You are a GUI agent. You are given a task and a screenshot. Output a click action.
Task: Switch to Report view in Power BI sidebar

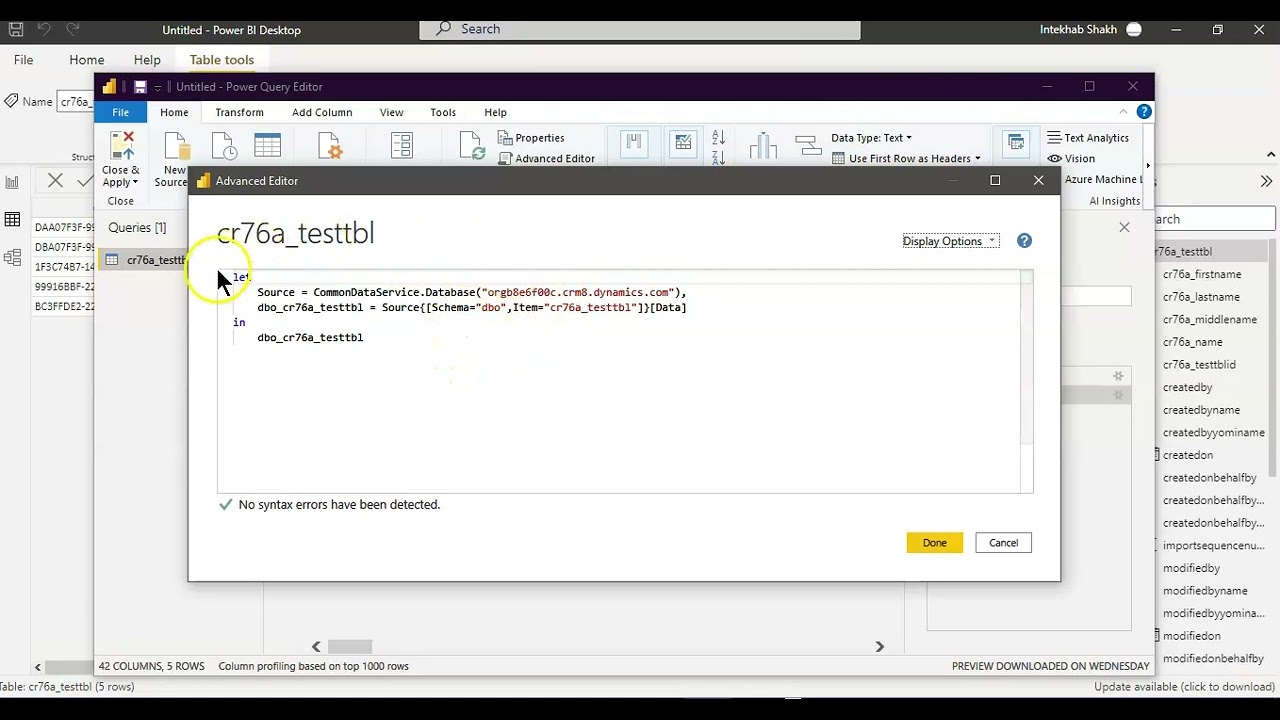12,182
